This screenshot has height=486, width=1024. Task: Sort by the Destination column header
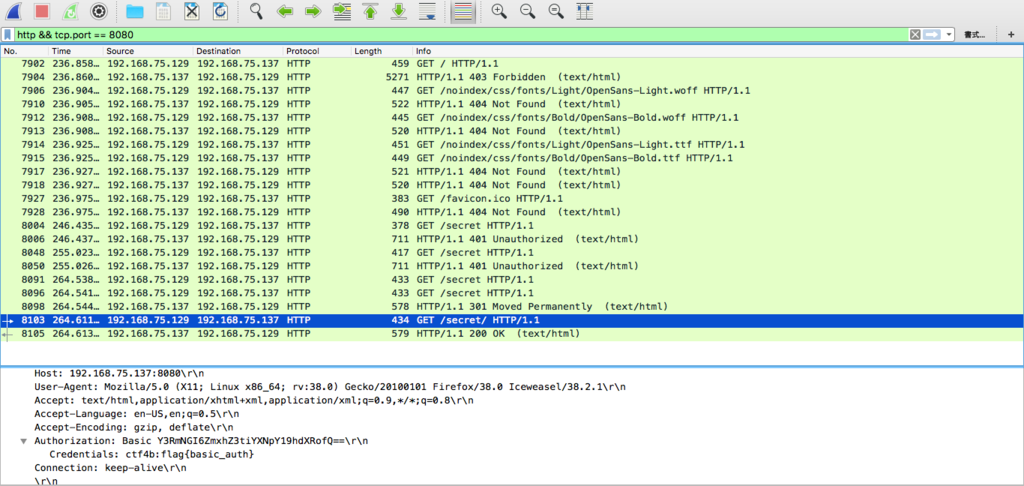coord(238,51)
